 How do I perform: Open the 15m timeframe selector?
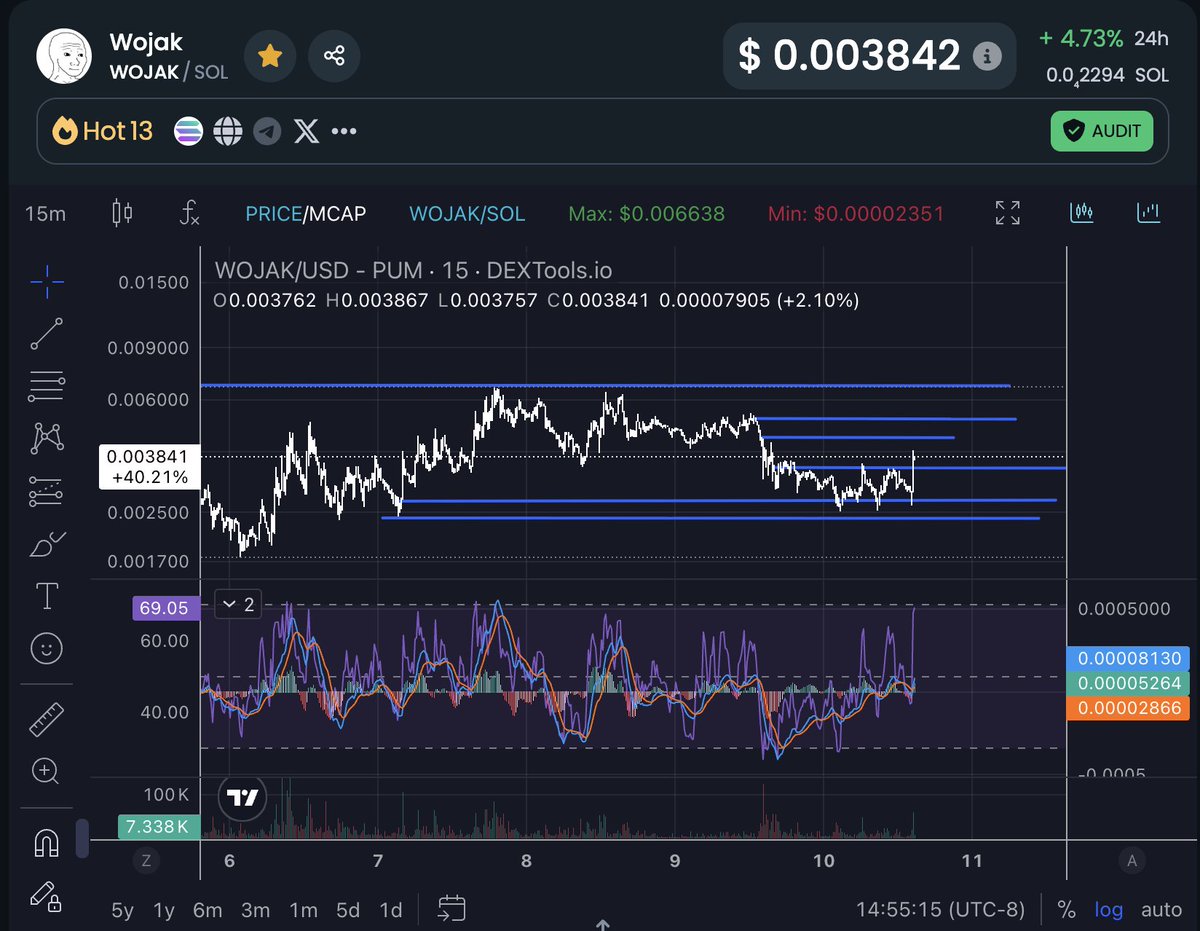tap(45, 213)
